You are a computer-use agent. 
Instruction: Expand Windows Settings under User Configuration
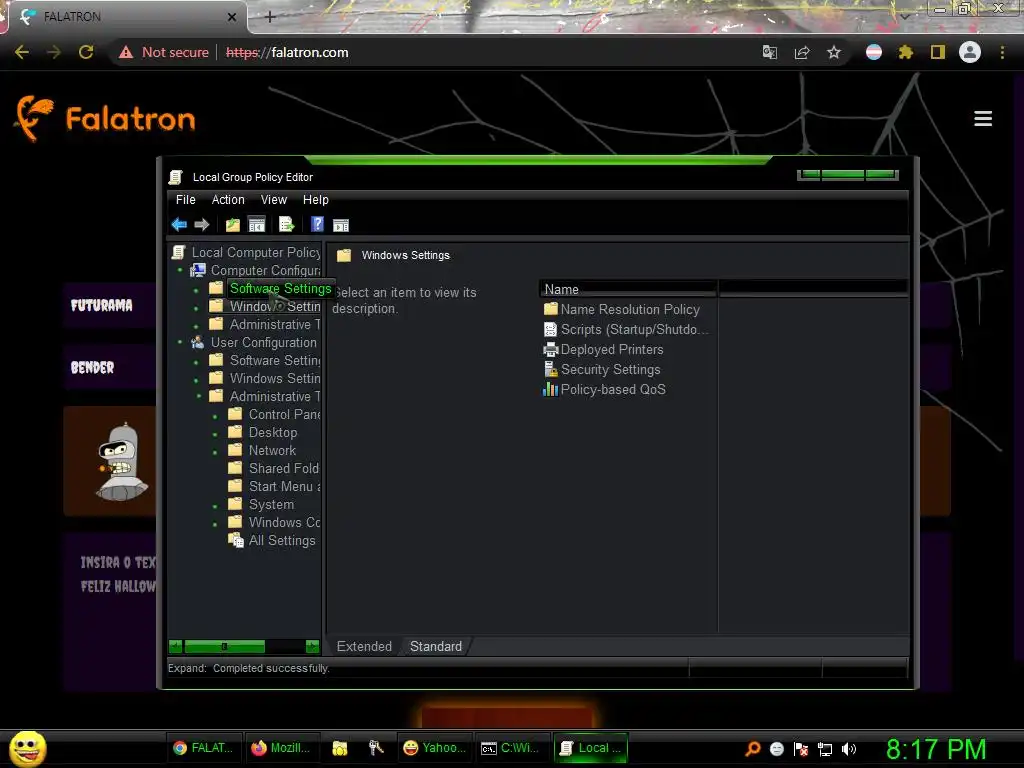click(196, 379)
